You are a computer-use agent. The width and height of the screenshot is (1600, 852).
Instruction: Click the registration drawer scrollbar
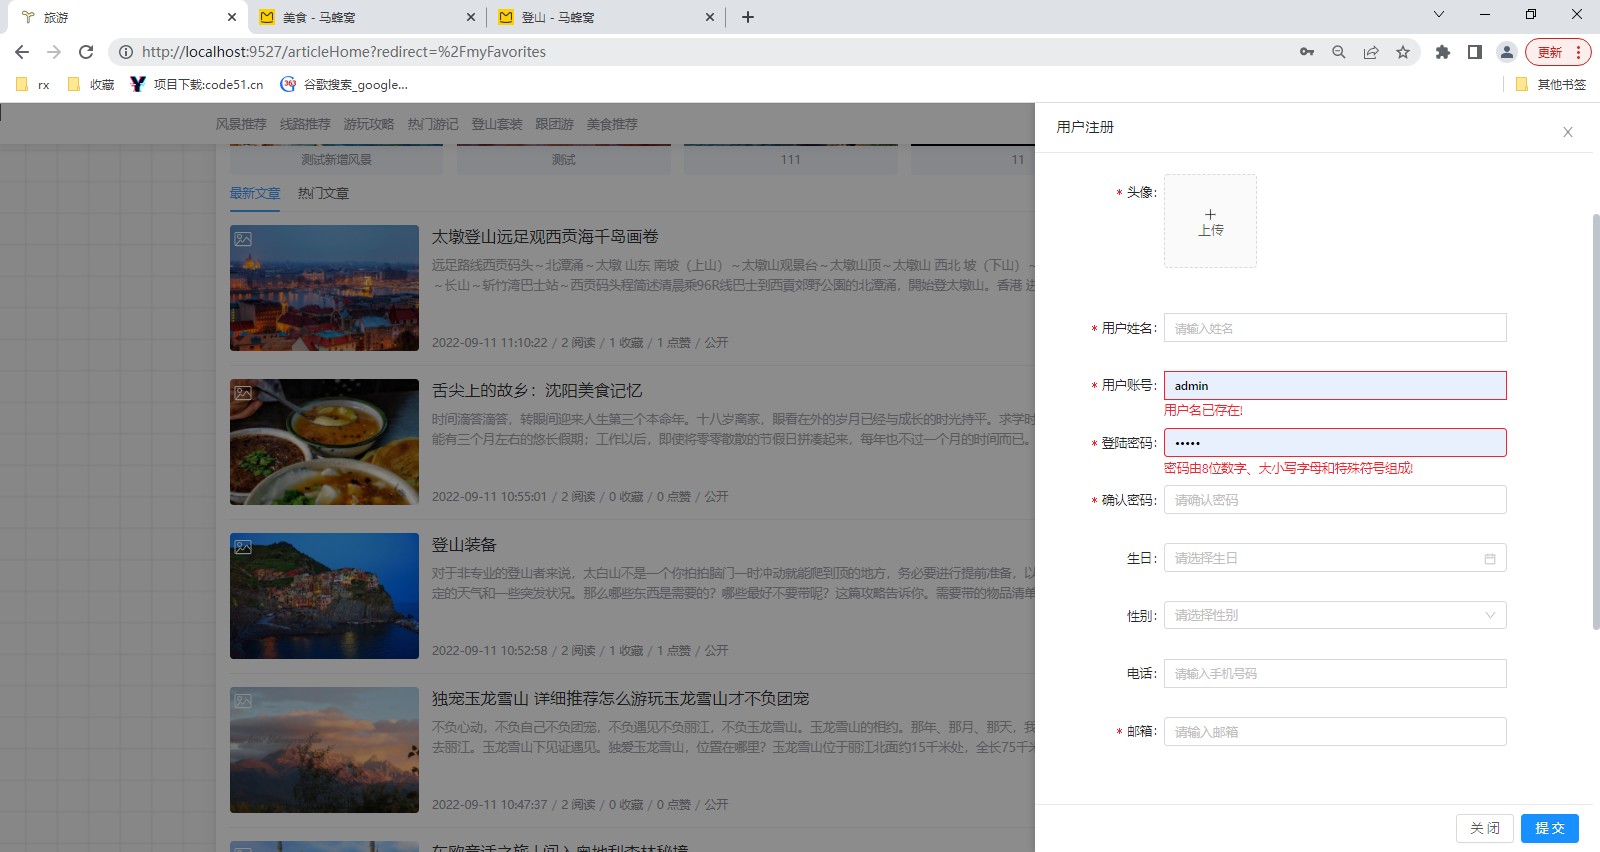1596,421
